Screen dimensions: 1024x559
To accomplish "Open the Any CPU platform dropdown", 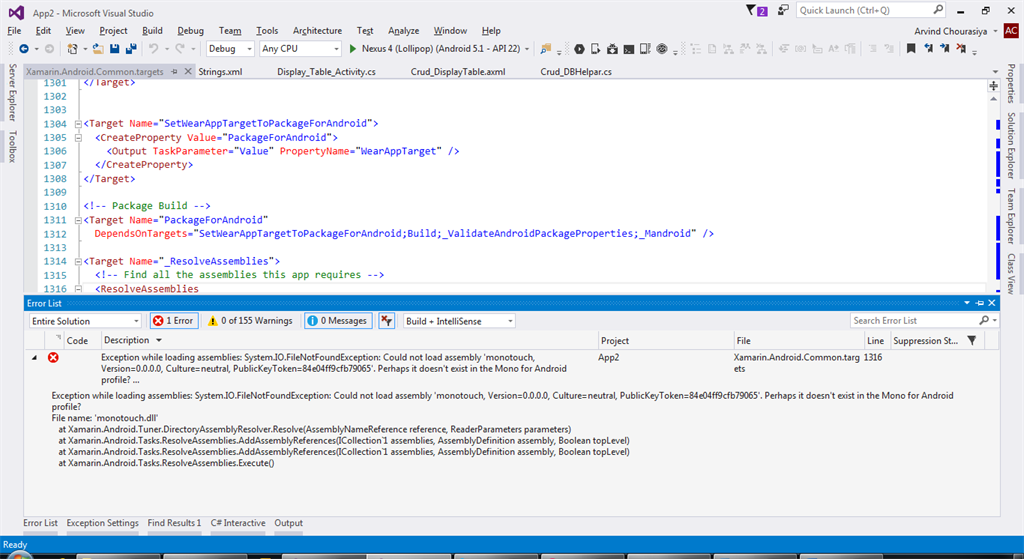I will click(300, 49).
